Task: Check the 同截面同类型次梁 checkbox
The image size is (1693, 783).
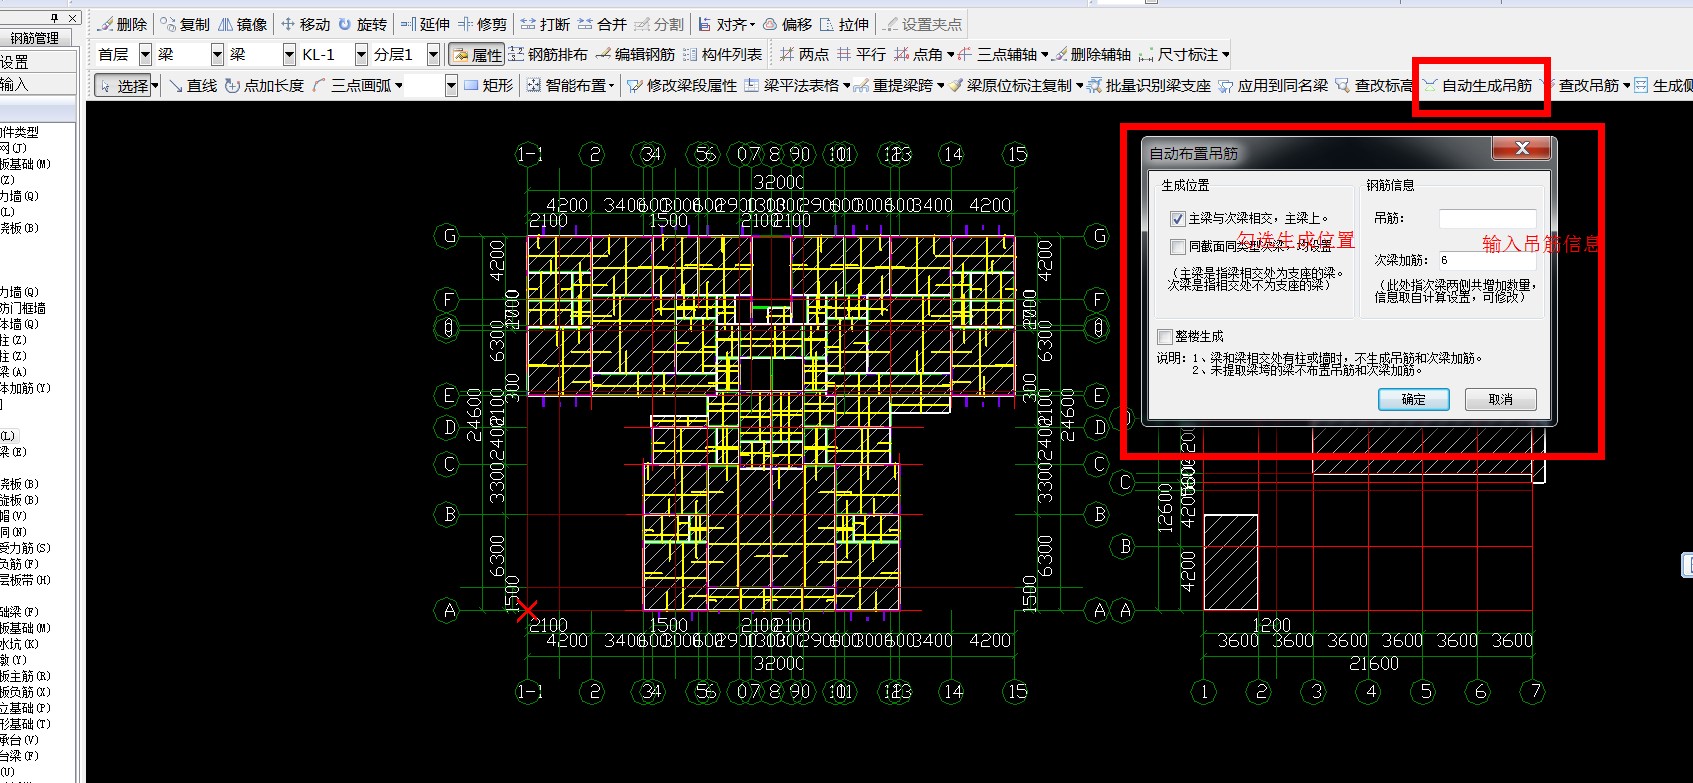Action: click(1178, 246)
